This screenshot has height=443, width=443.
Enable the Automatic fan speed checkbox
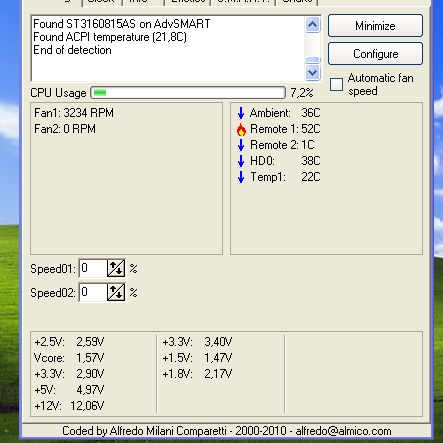(x=336, y=84)
